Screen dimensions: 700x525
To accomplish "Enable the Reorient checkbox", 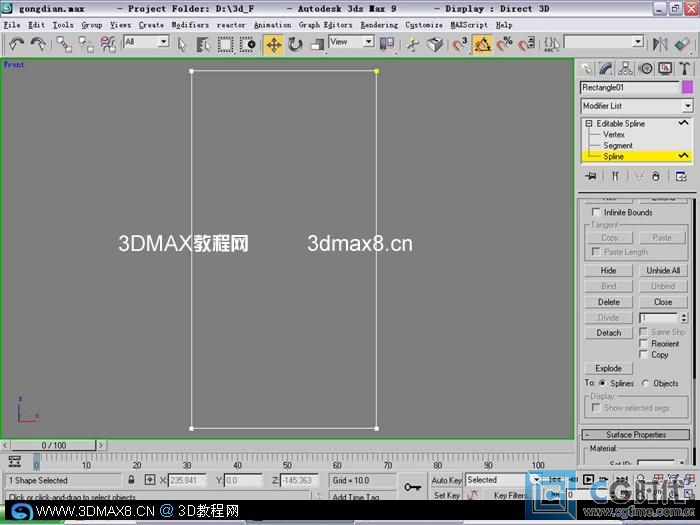I will [x=643, y=343].
